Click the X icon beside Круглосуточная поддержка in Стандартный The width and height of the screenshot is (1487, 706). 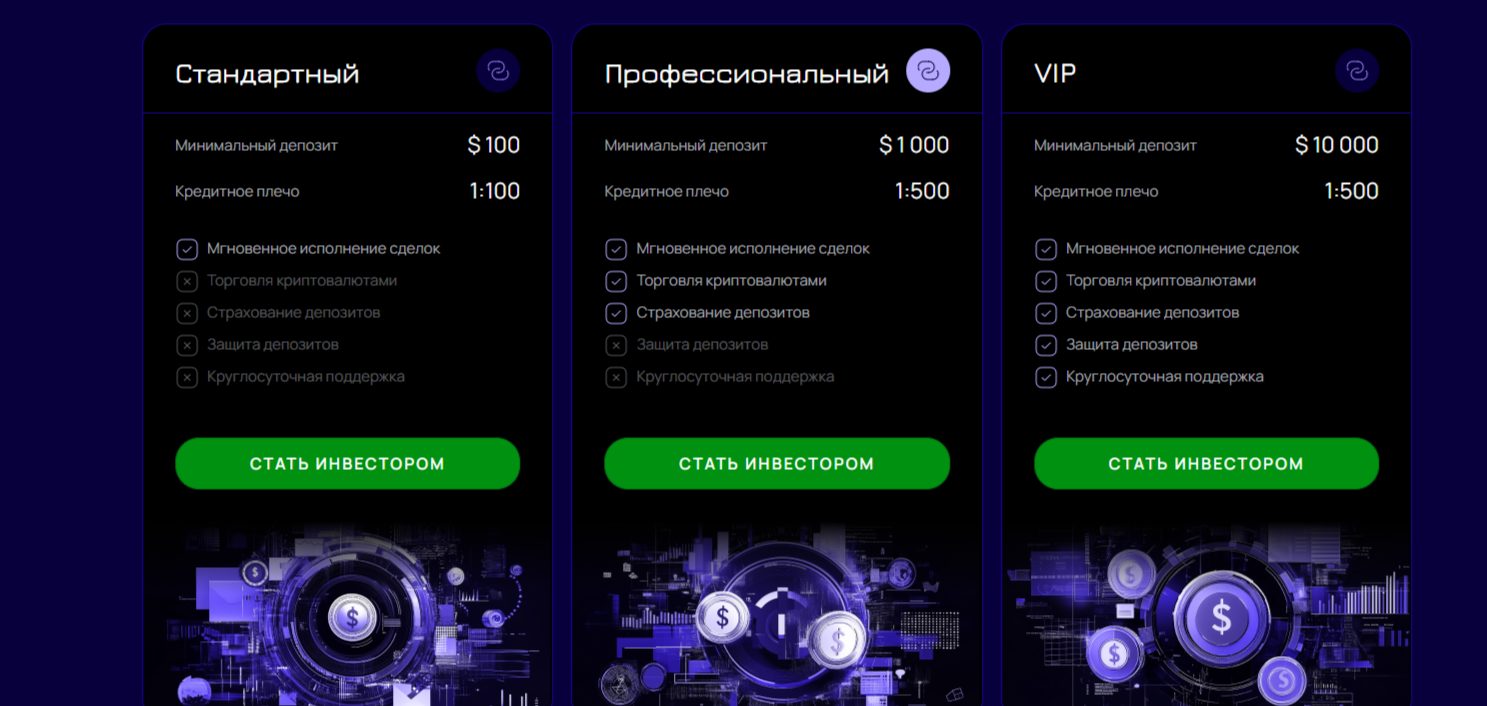tap(187, 377)
